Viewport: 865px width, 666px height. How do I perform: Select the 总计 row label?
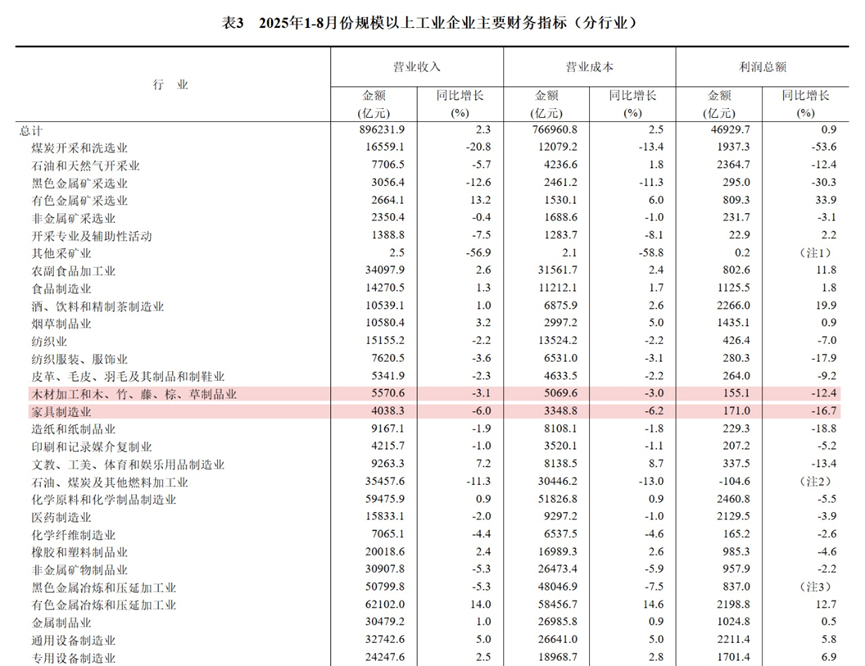[x=32, y=129]
